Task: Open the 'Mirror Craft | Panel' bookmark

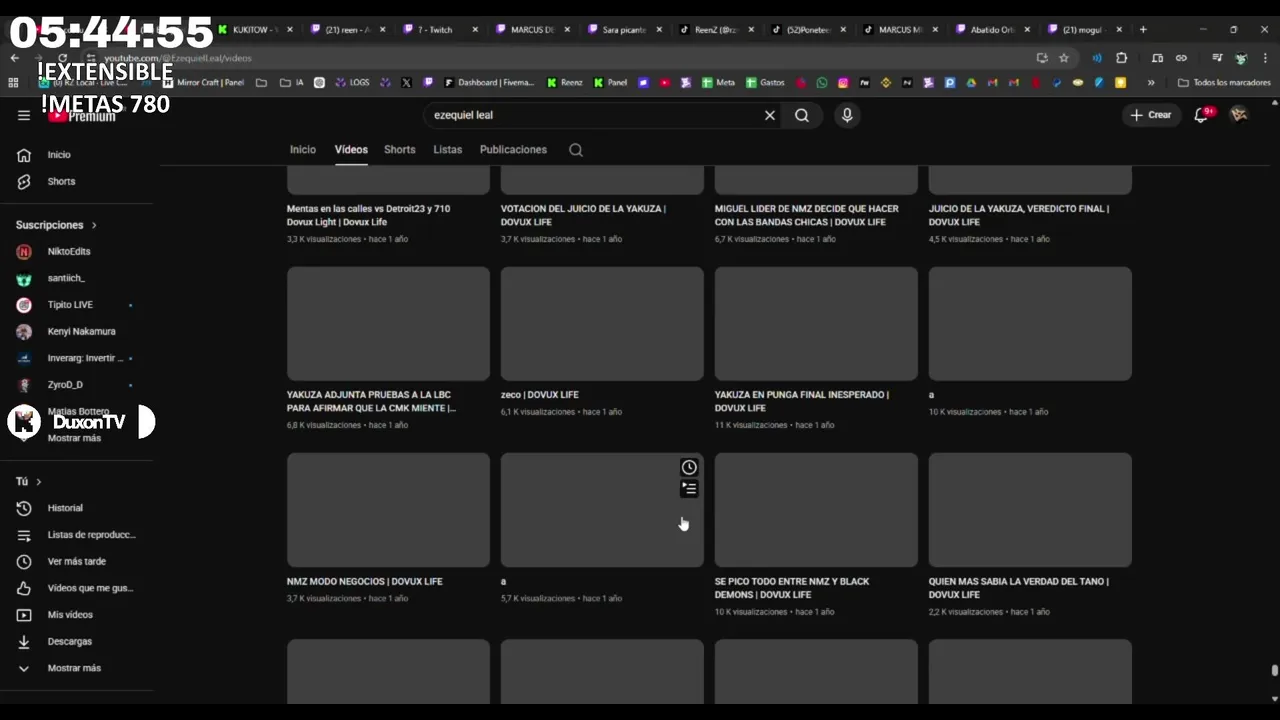Action: (204, 83)
